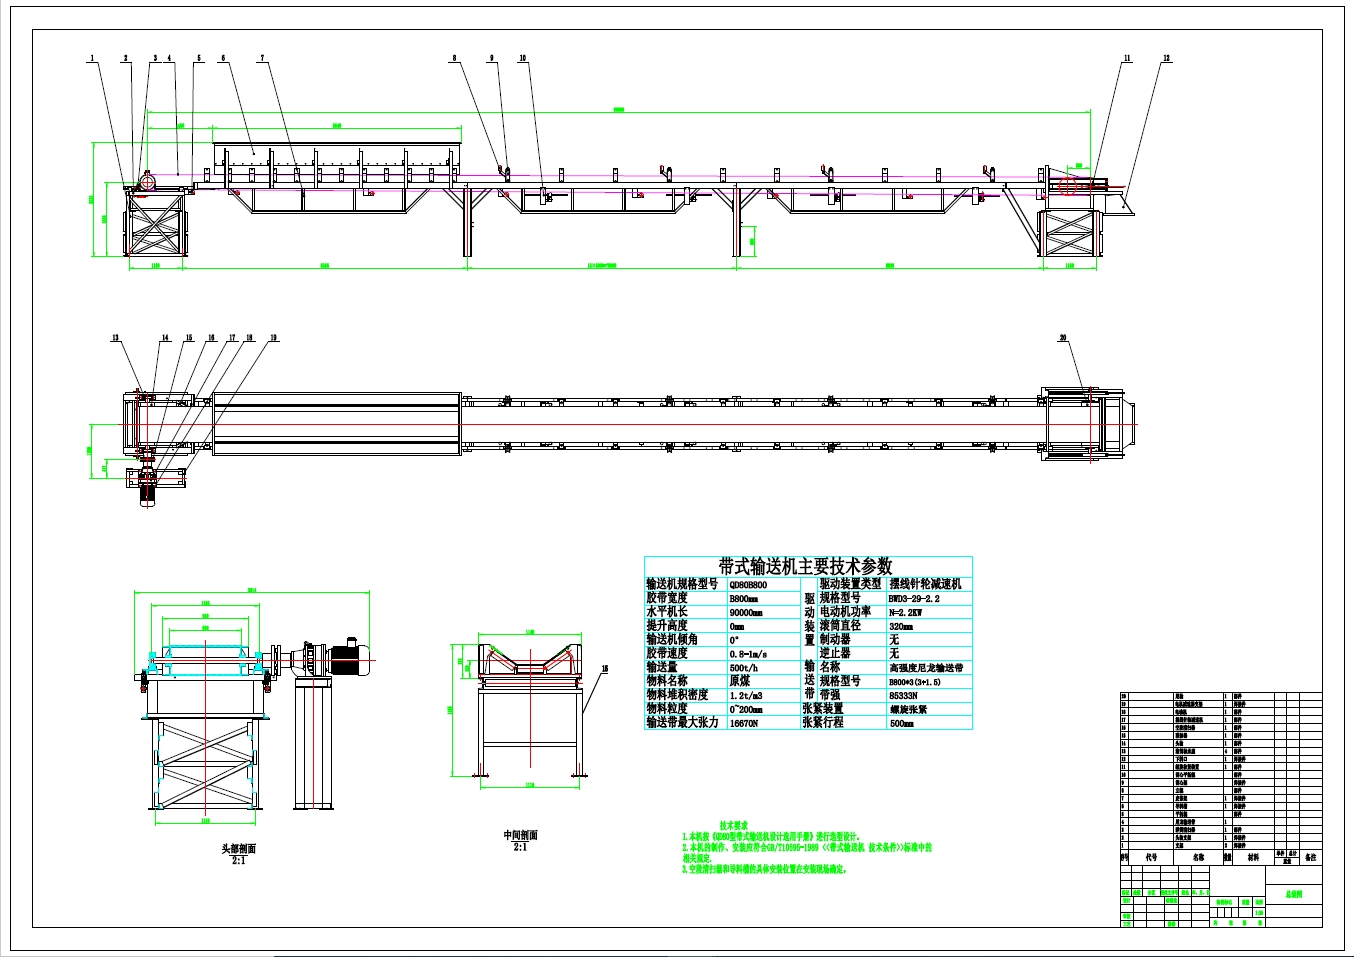Screen dimensions: 1354x957
Task: Click the 电动机功率 label cell
Action: tap(846, 611)
